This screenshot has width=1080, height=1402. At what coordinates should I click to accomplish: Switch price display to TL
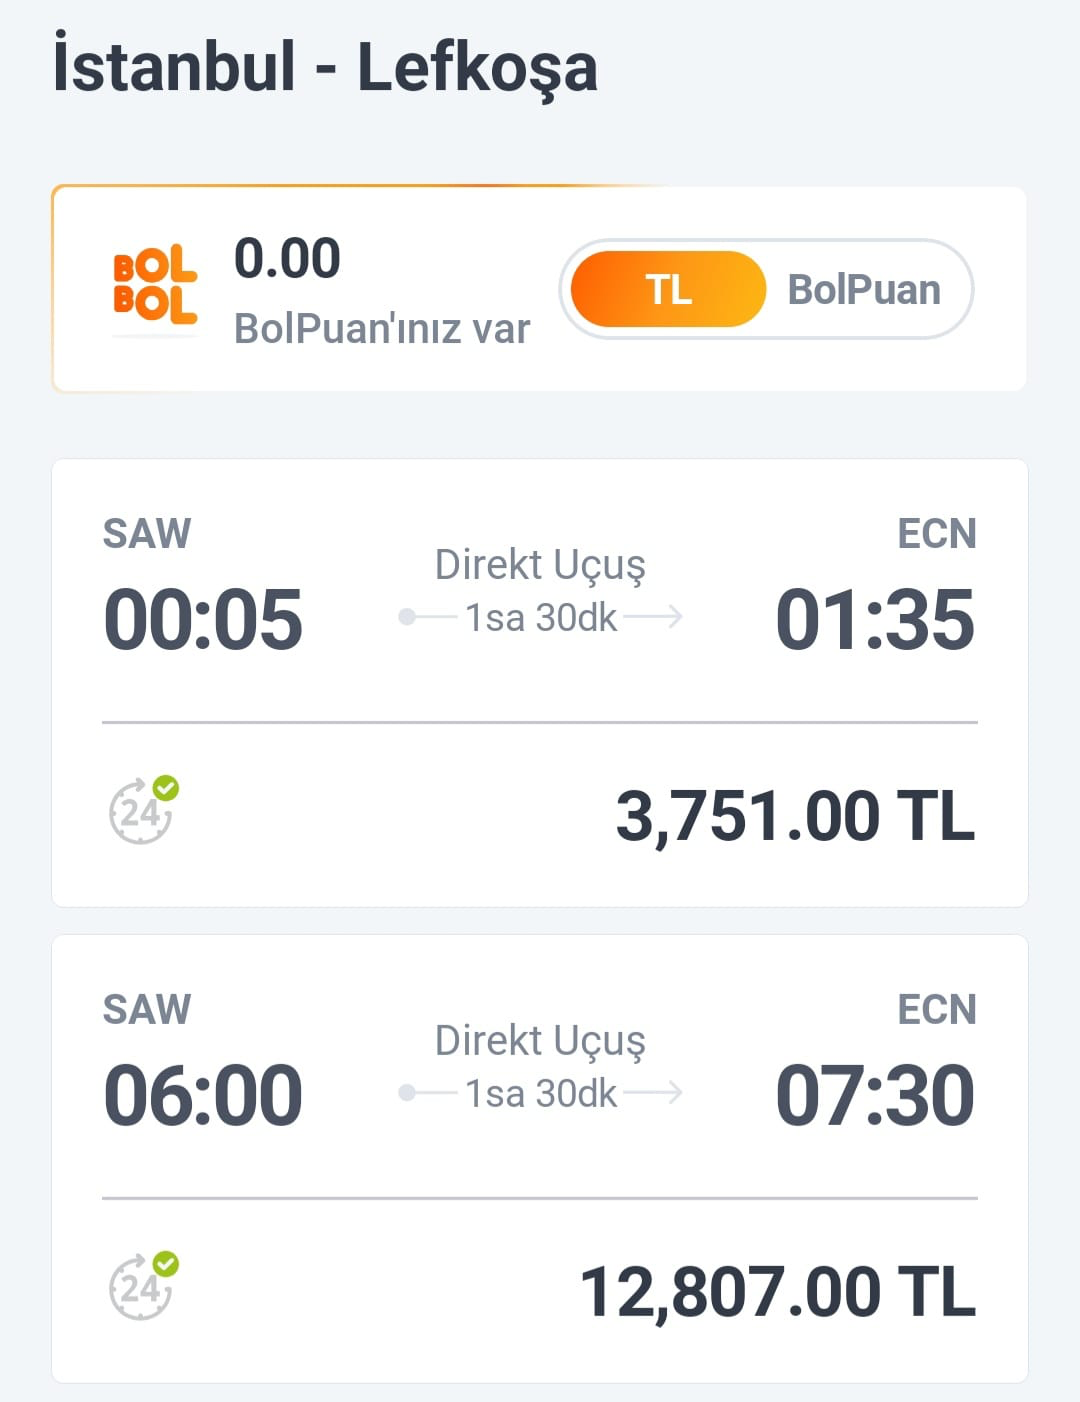[x=668, y=289]
